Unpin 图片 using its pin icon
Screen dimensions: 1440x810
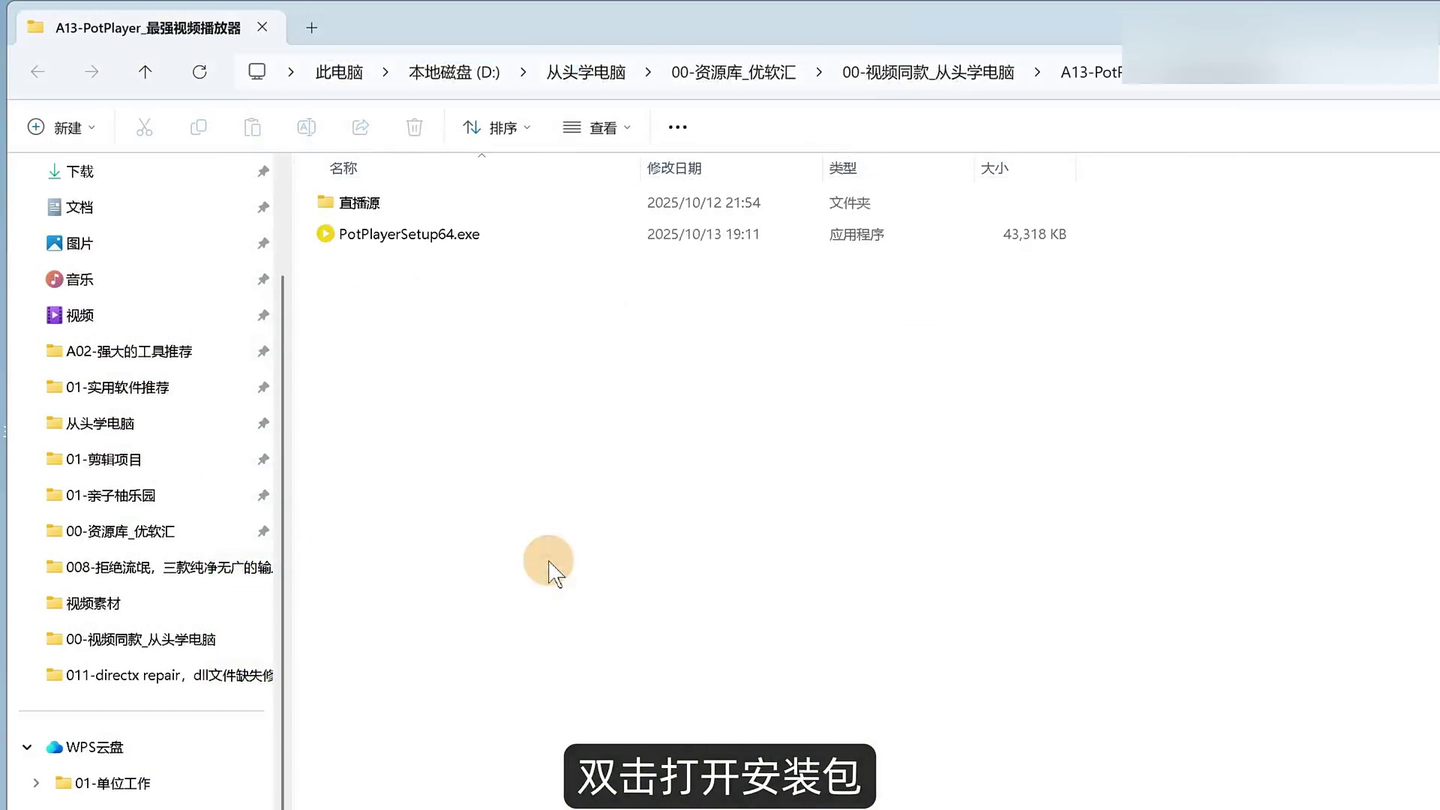click(263, 244)
